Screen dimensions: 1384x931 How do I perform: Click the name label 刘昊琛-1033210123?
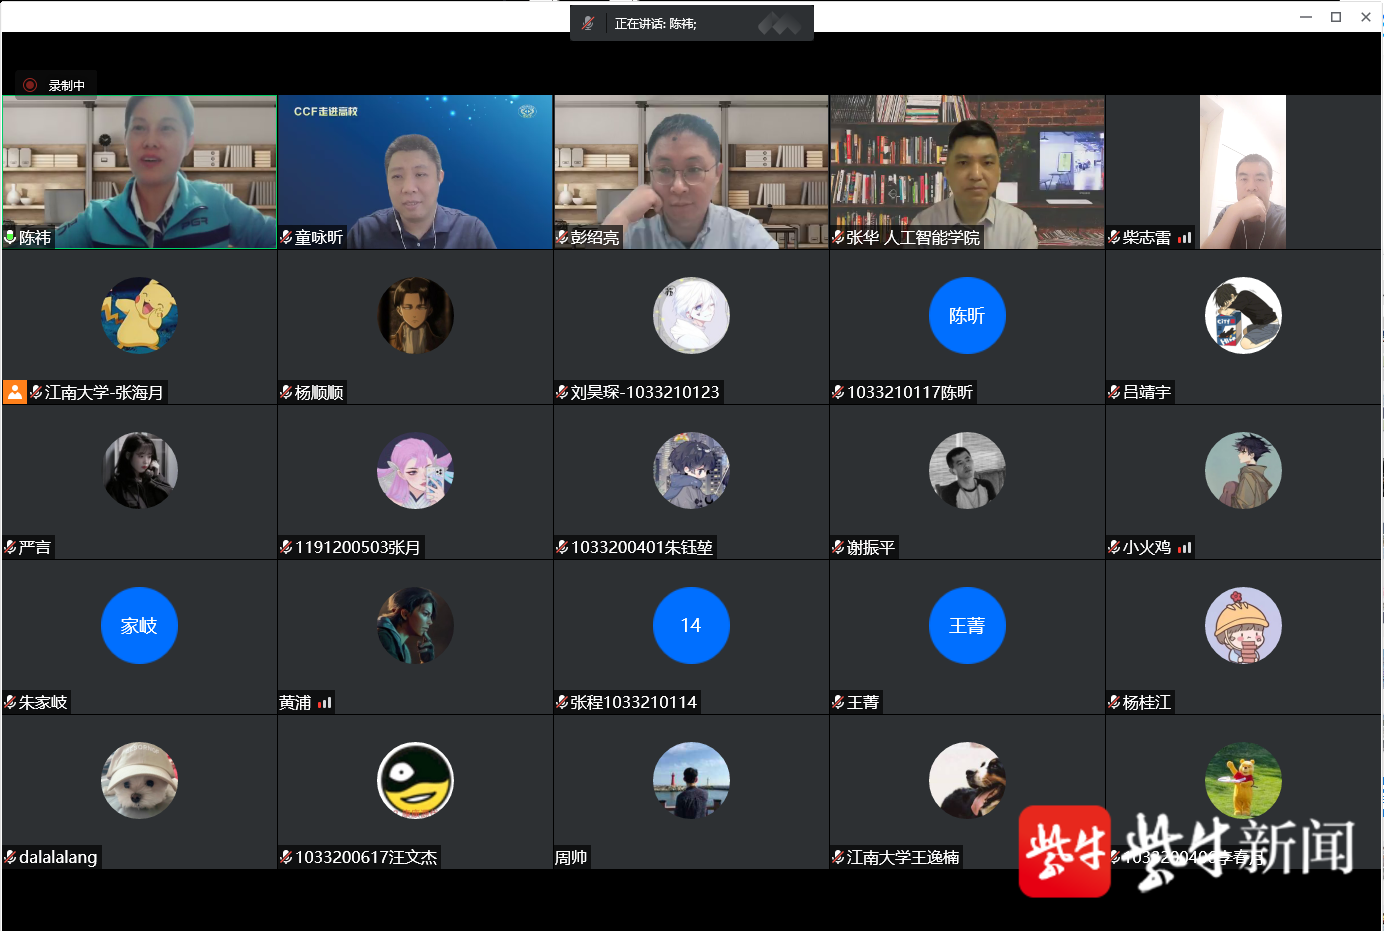point(645,392)
